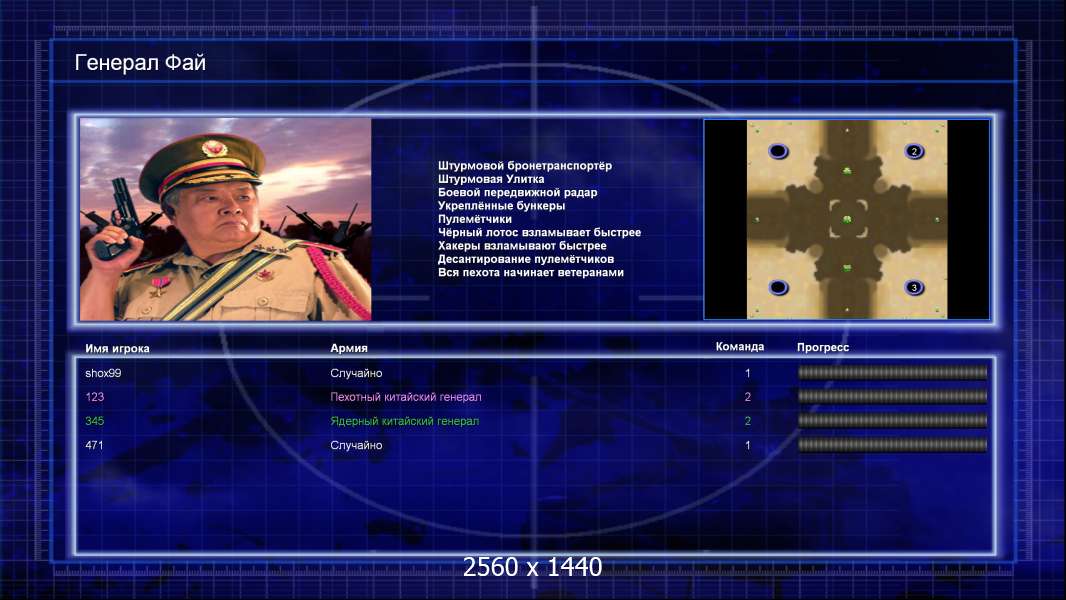The width and height of the screenshot is (1066, 600).
Task: Click 'Пулемётчики' ability line
Action: [475, 219]
